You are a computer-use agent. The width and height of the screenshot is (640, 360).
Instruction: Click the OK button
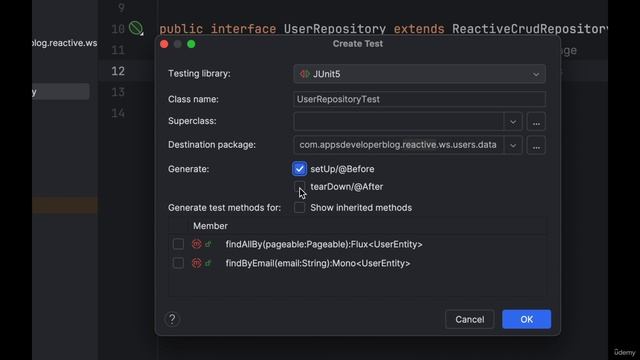click(527, 319)
